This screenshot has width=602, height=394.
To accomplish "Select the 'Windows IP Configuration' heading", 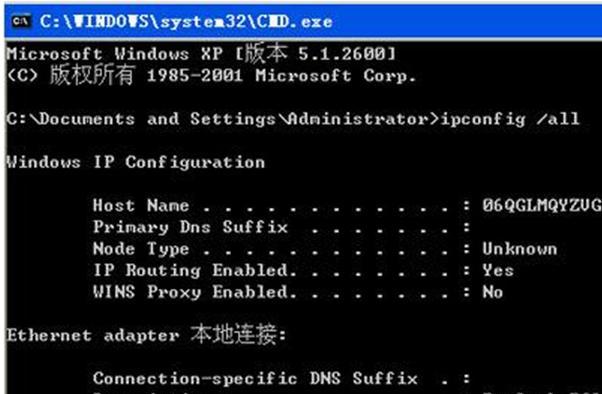I will 136,162.
